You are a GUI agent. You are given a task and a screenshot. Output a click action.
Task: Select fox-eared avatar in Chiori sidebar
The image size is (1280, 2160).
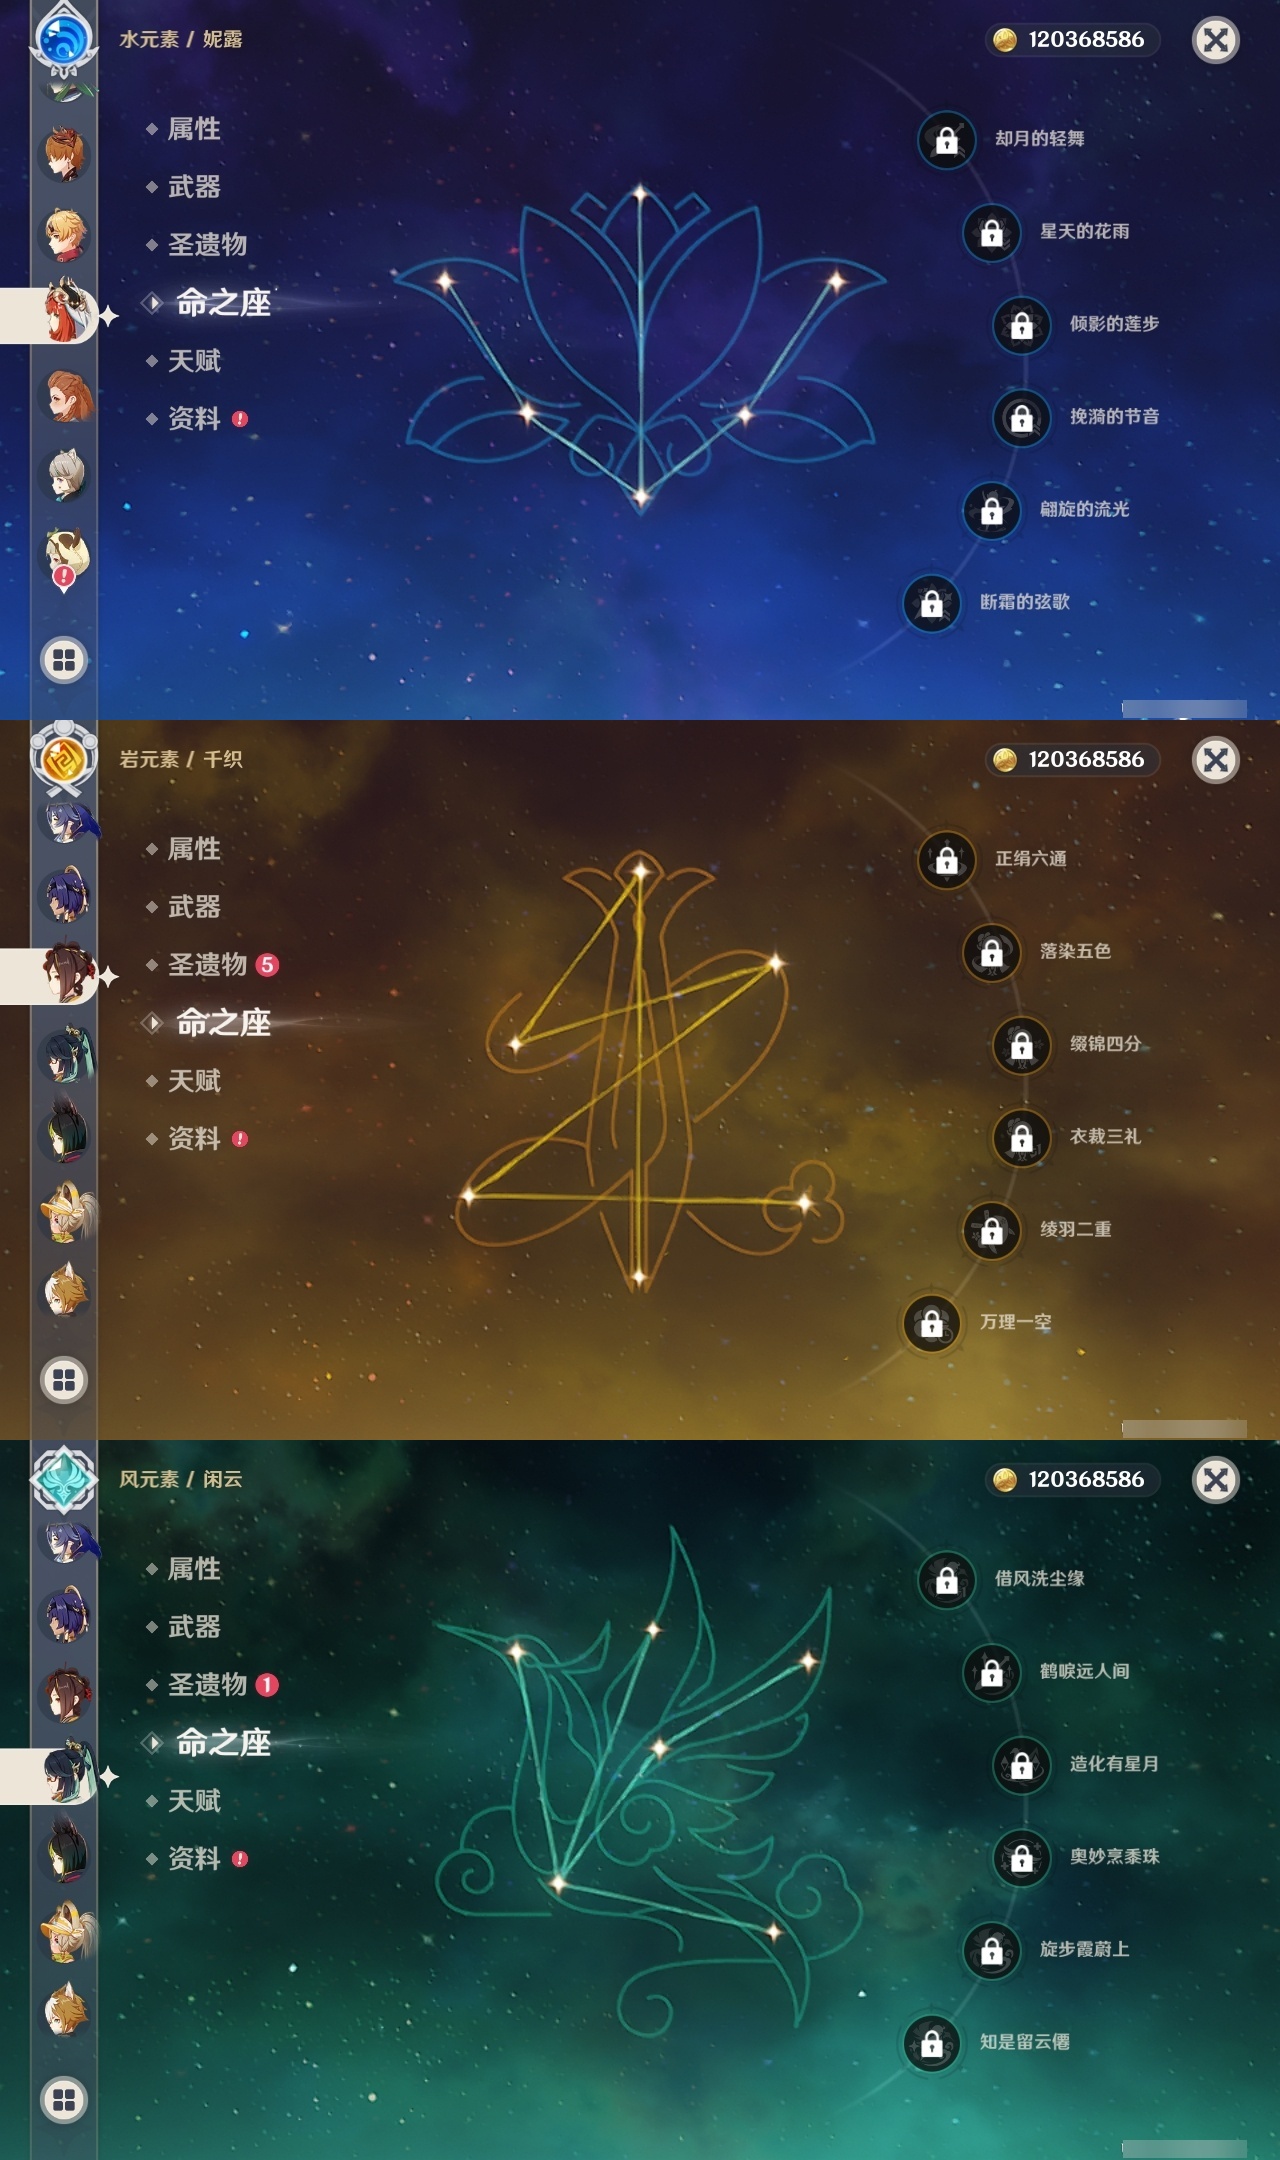pyautogui.click(x=66, y=1290)
